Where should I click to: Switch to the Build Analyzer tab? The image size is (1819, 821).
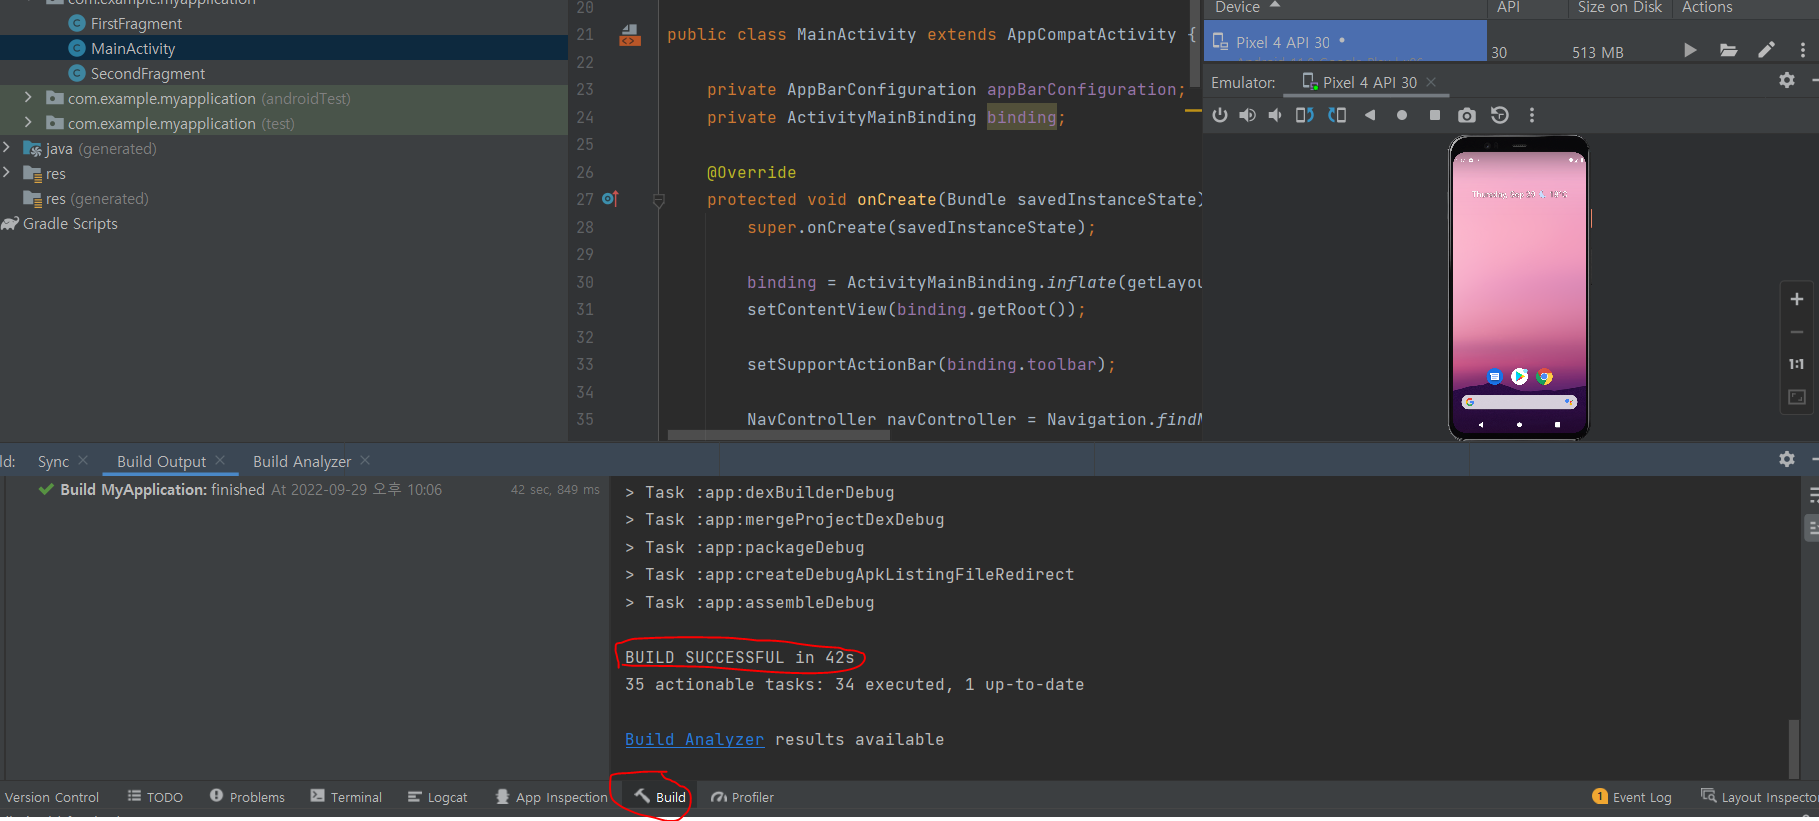pos(302,461)
